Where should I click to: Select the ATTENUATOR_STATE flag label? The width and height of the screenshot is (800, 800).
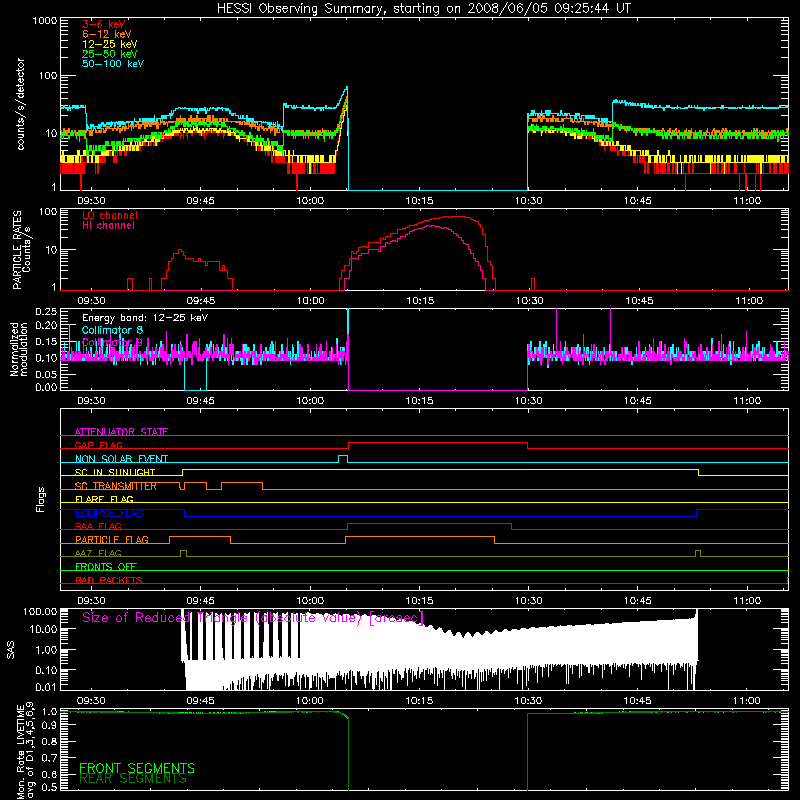click(x=121, y=432)
